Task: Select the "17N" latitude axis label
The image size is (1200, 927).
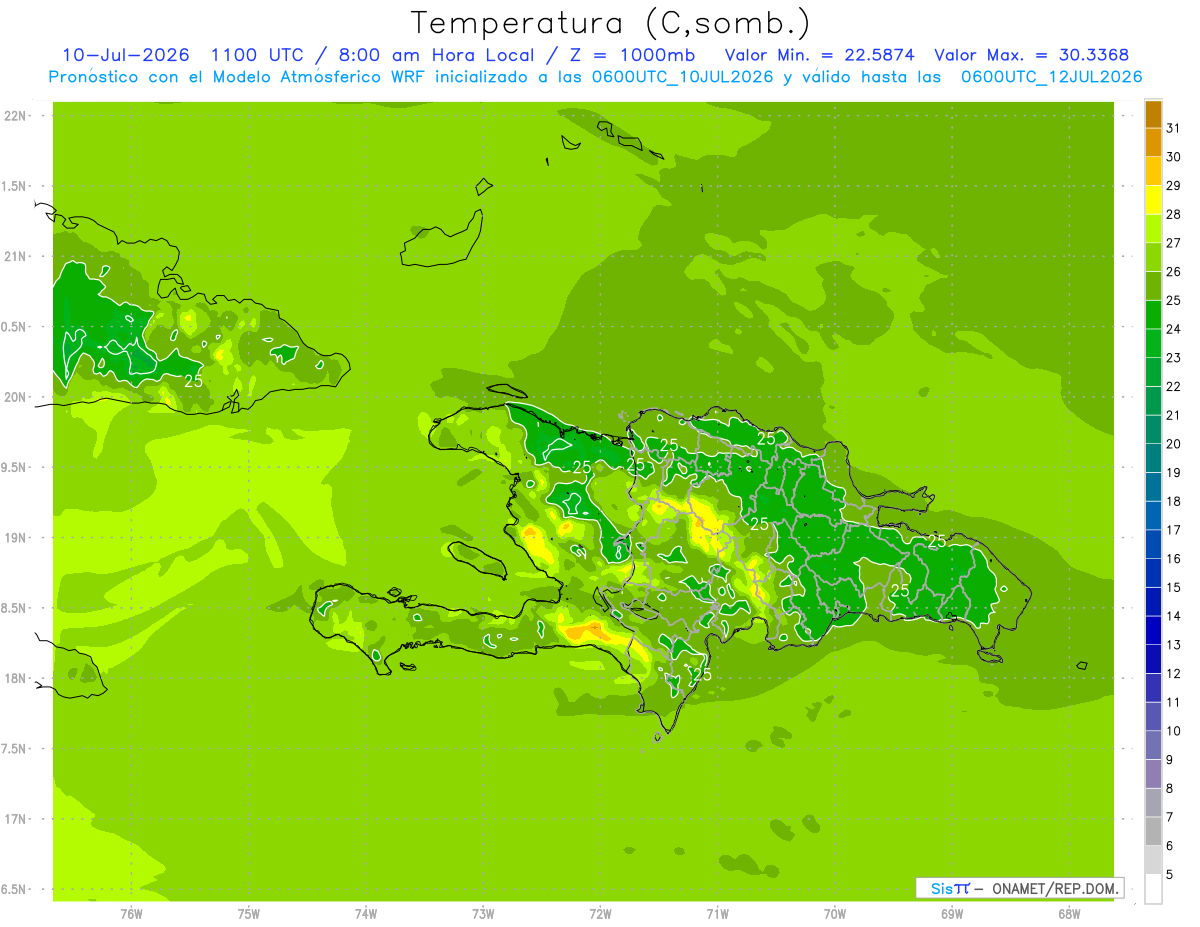Action: pos(14,819)
